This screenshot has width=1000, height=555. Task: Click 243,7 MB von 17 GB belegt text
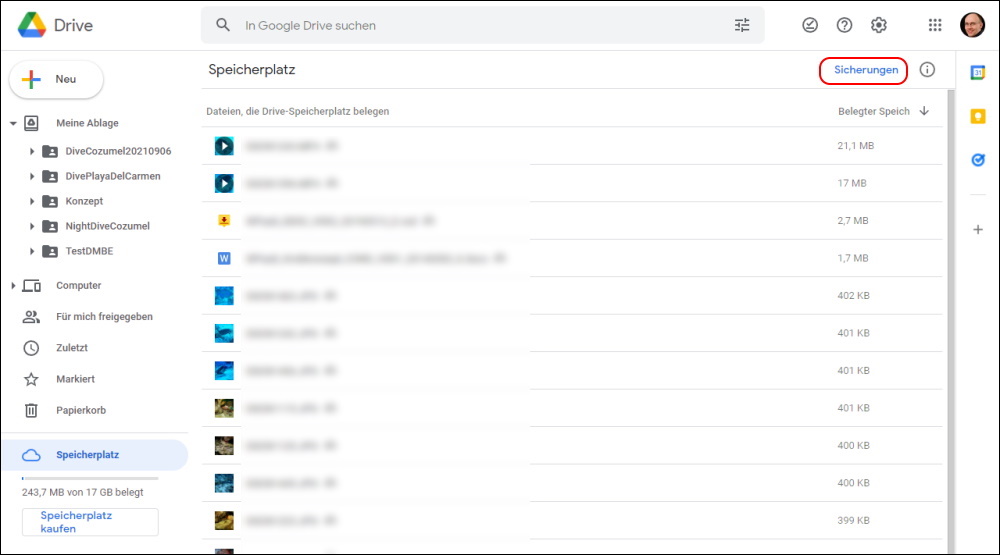click(82, 492)
